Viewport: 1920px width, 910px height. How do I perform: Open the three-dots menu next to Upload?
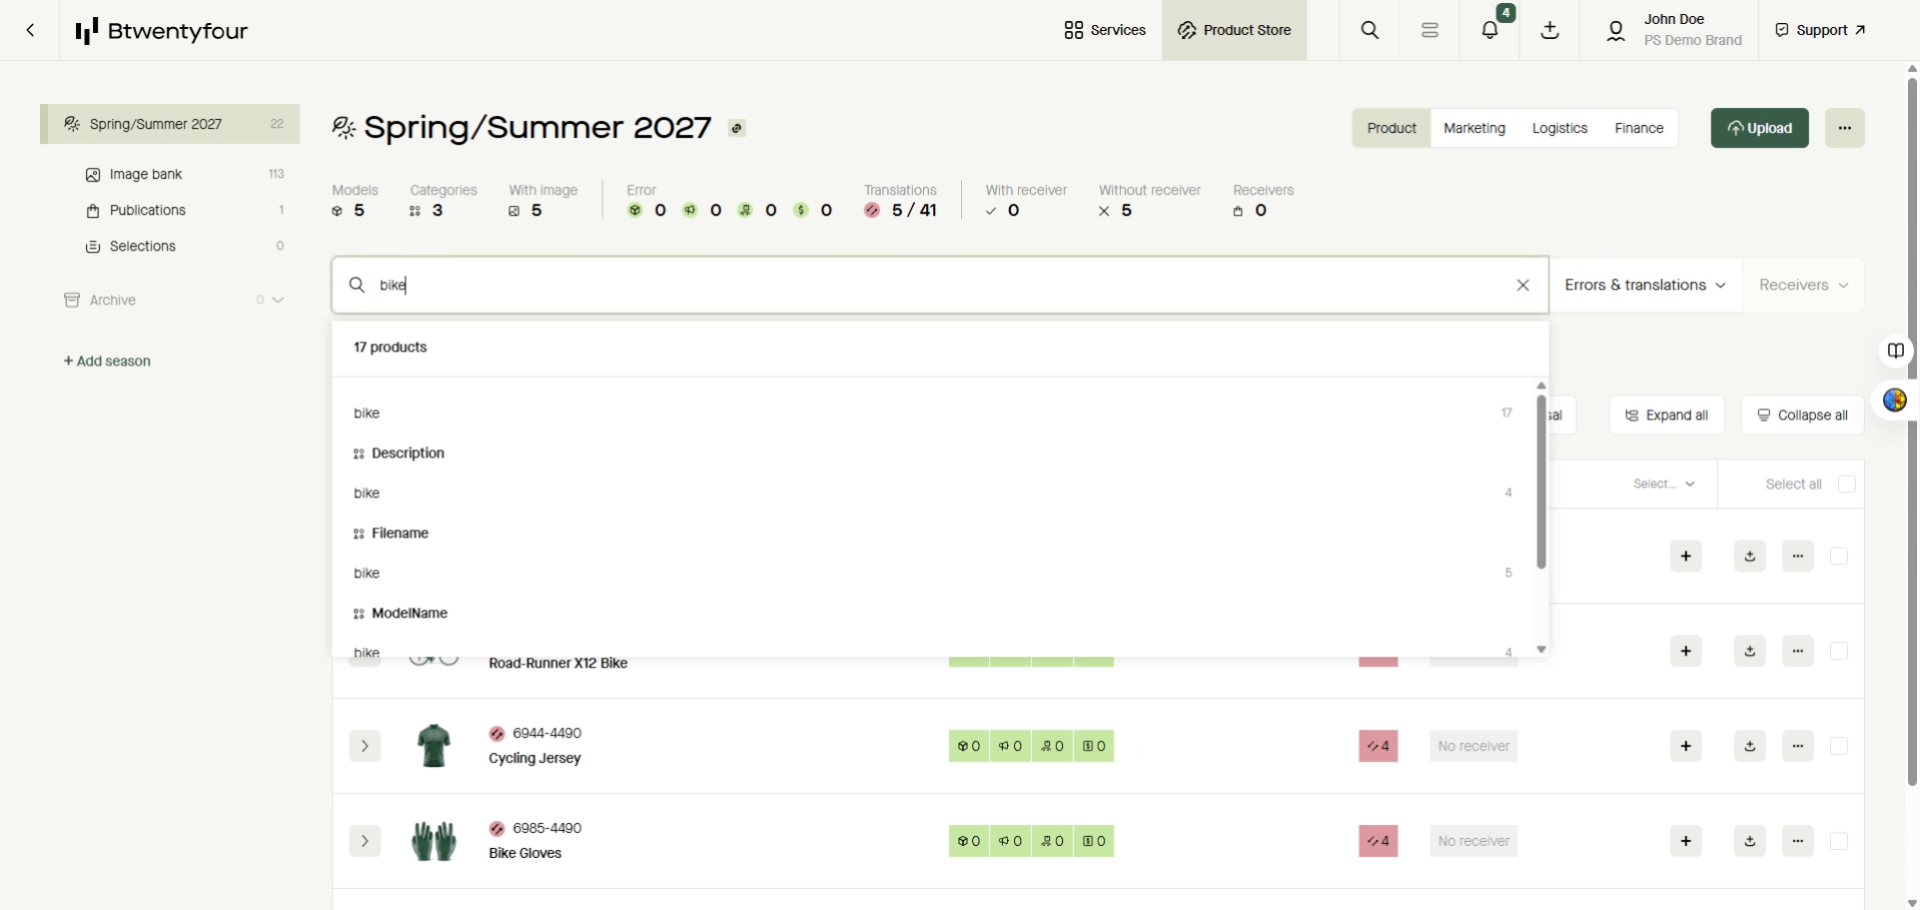pyautogui.click(x=1845, y=128)
